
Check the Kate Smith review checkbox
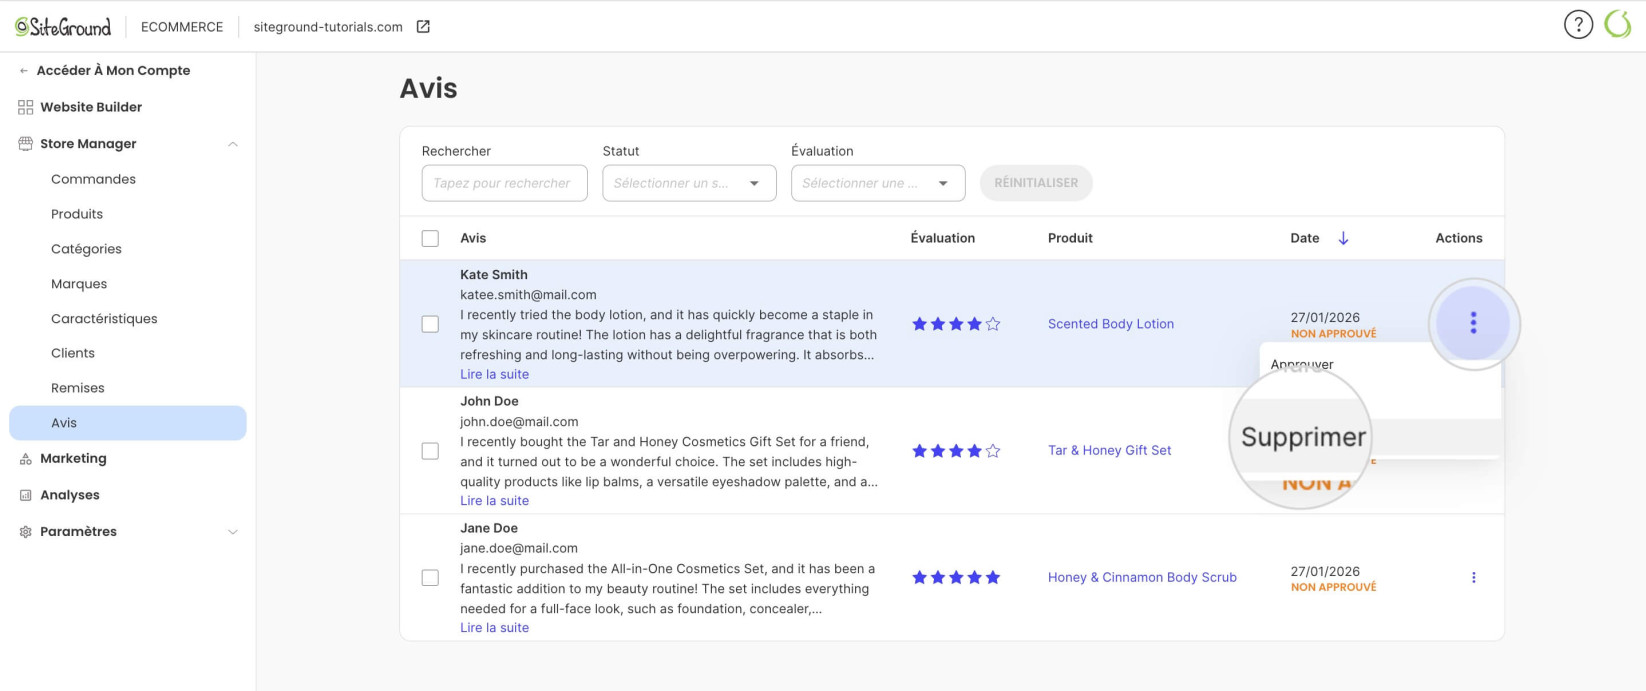click(x=430, y=324)
